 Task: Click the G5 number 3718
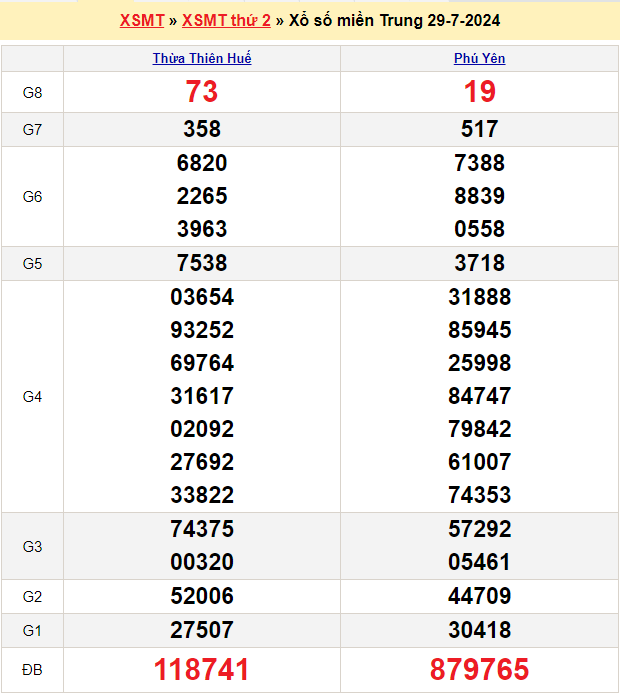point(480,263)
